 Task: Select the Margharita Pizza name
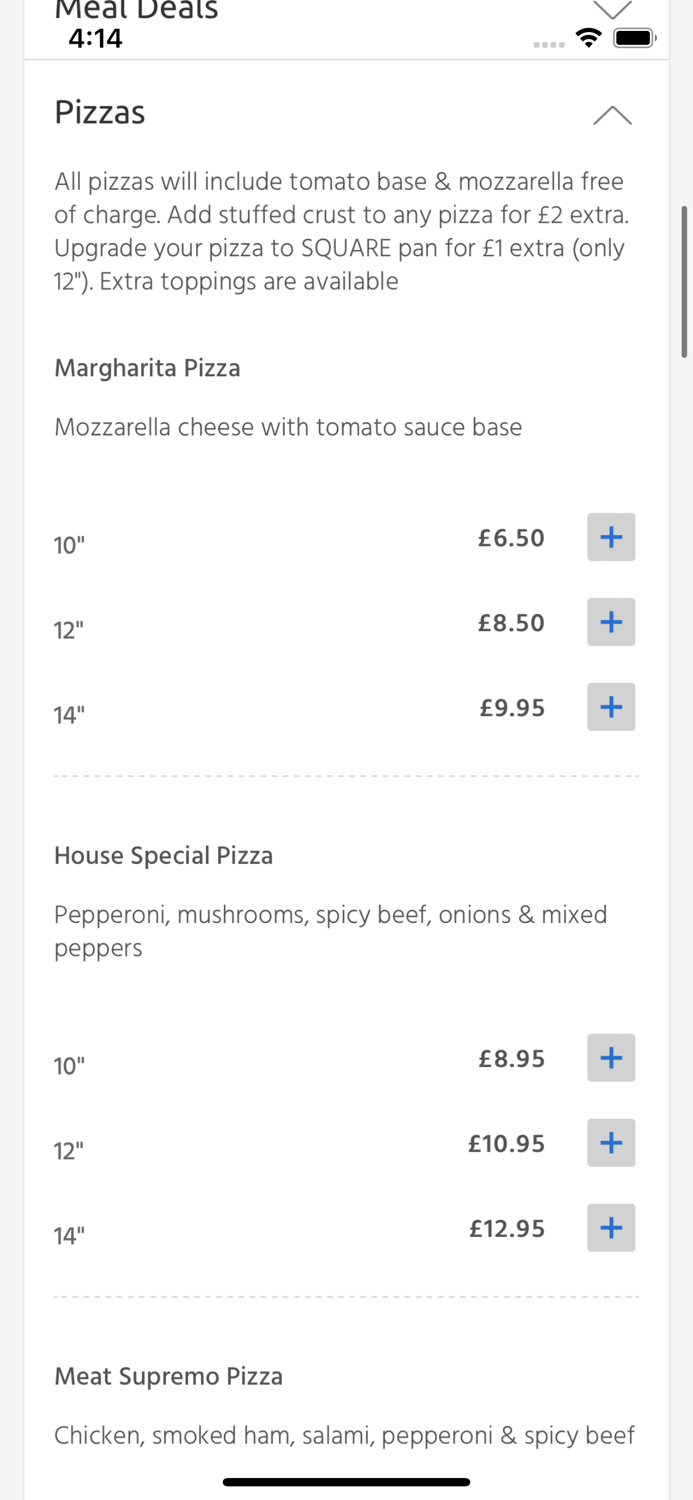pos(147,368)
